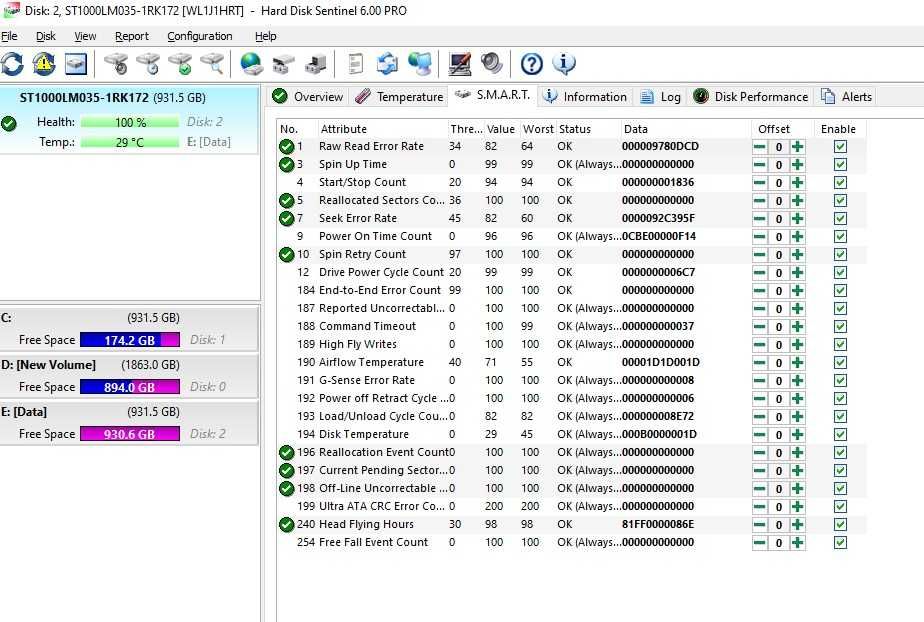This screenshot has width=924, height=622.
Task: Click the document report toolbar icon
Action: (355, 64)
